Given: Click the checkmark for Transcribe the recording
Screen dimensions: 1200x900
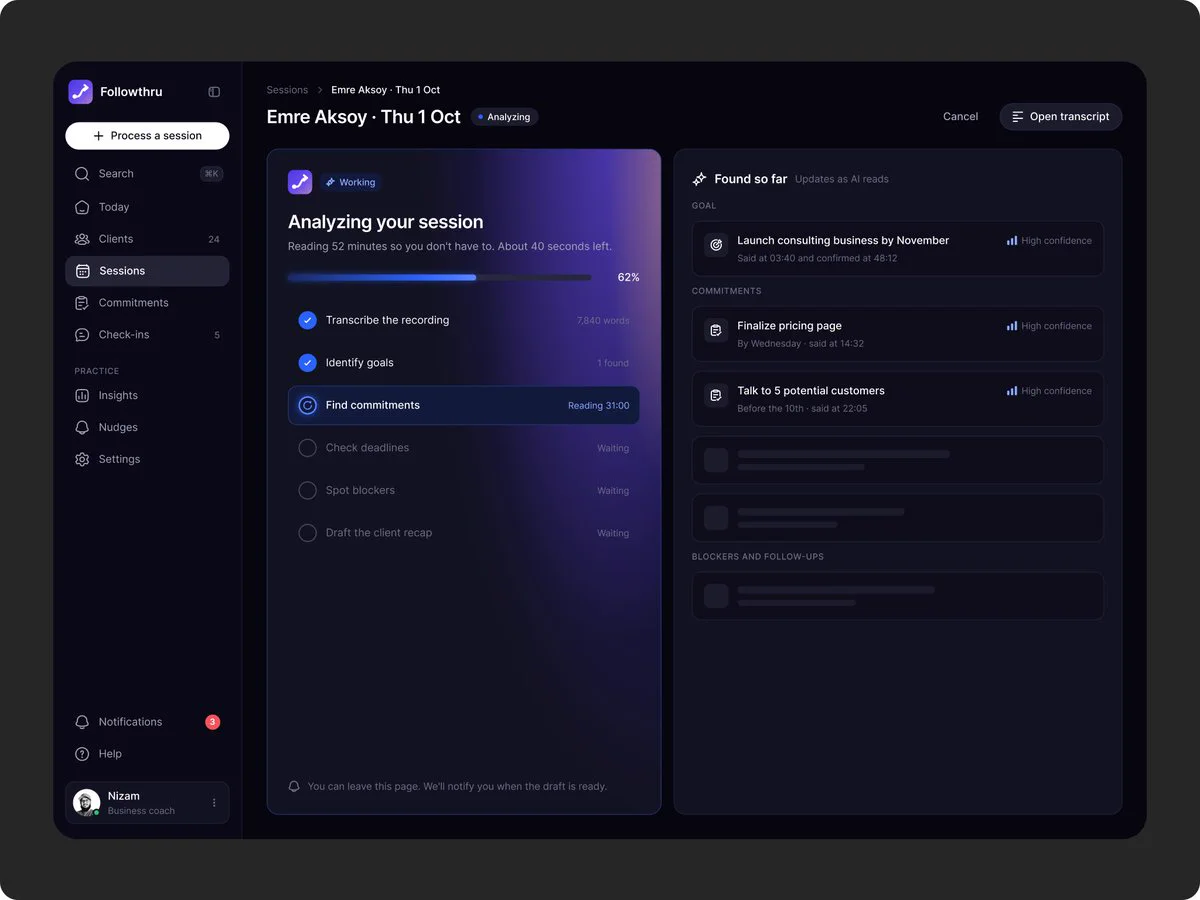Looking at the screenshot, I should (x=308, y=320).
